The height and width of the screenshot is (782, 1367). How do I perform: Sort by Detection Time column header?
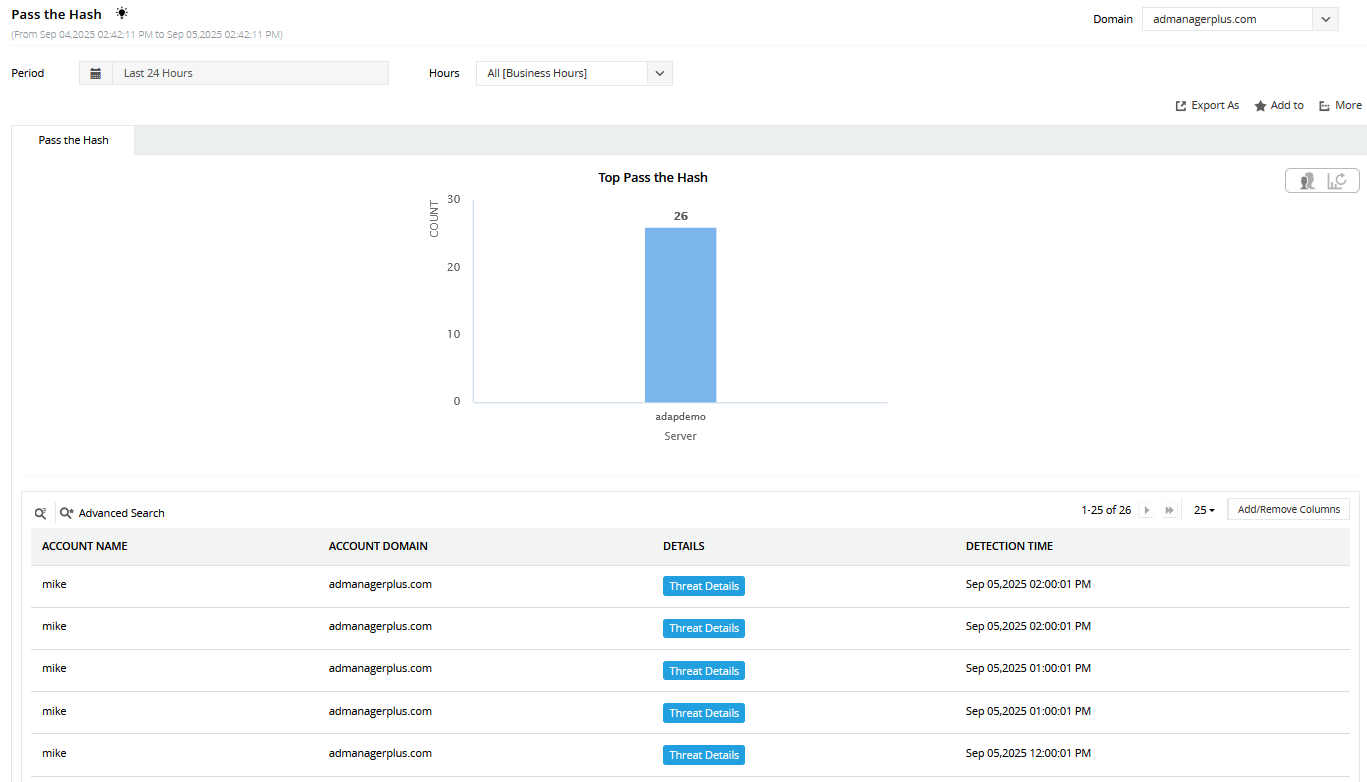[x=1009, y=546]
